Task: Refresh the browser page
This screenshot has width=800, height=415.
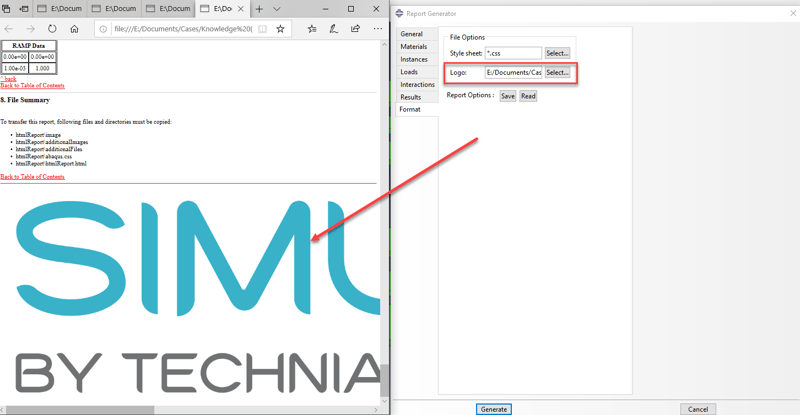Action: (x=52, y=29)
